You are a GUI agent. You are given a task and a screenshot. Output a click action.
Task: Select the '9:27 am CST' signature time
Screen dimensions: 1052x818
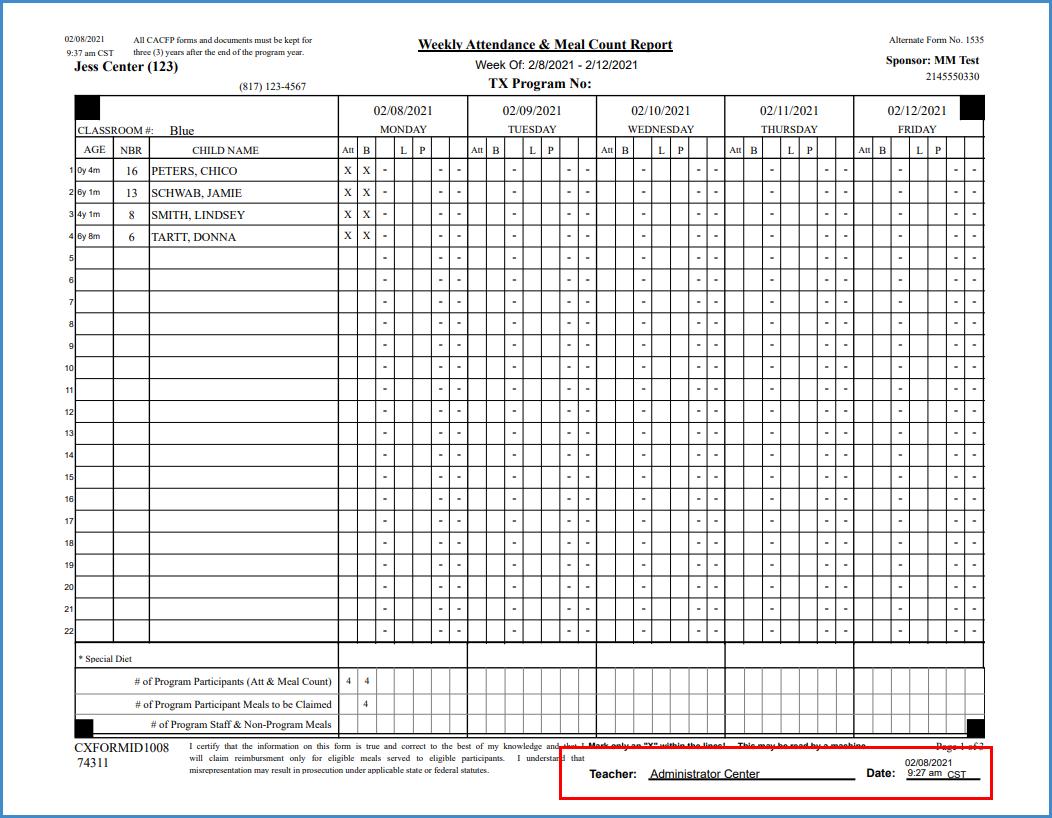[x=937, y=774]
